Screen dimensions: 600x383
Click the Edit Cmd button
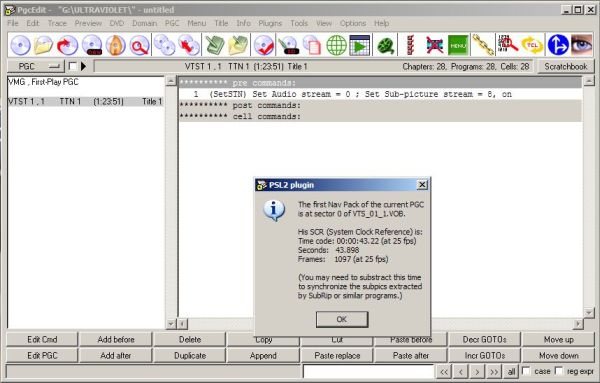[x=42, y=339]
